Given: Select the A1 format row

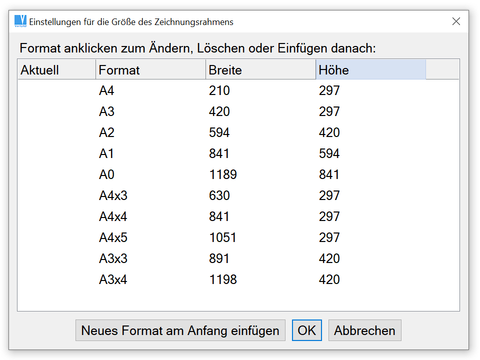Looking at the screenshot, I should (238, 153).
